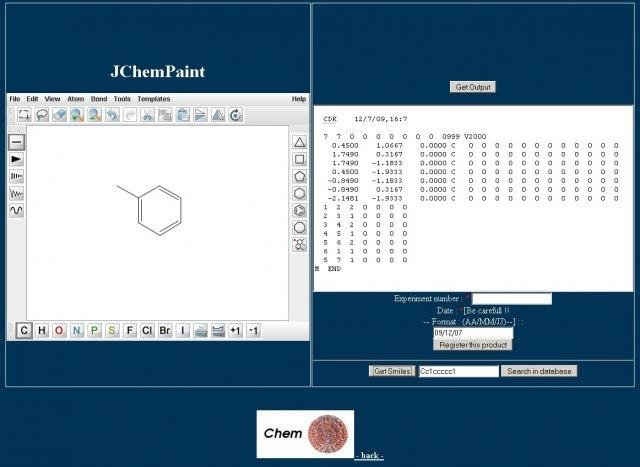Image resolution: width=640 pixels, height=467 pixels.
Task: Choose nitrogen N element button
Action: (x=77, y=330)
